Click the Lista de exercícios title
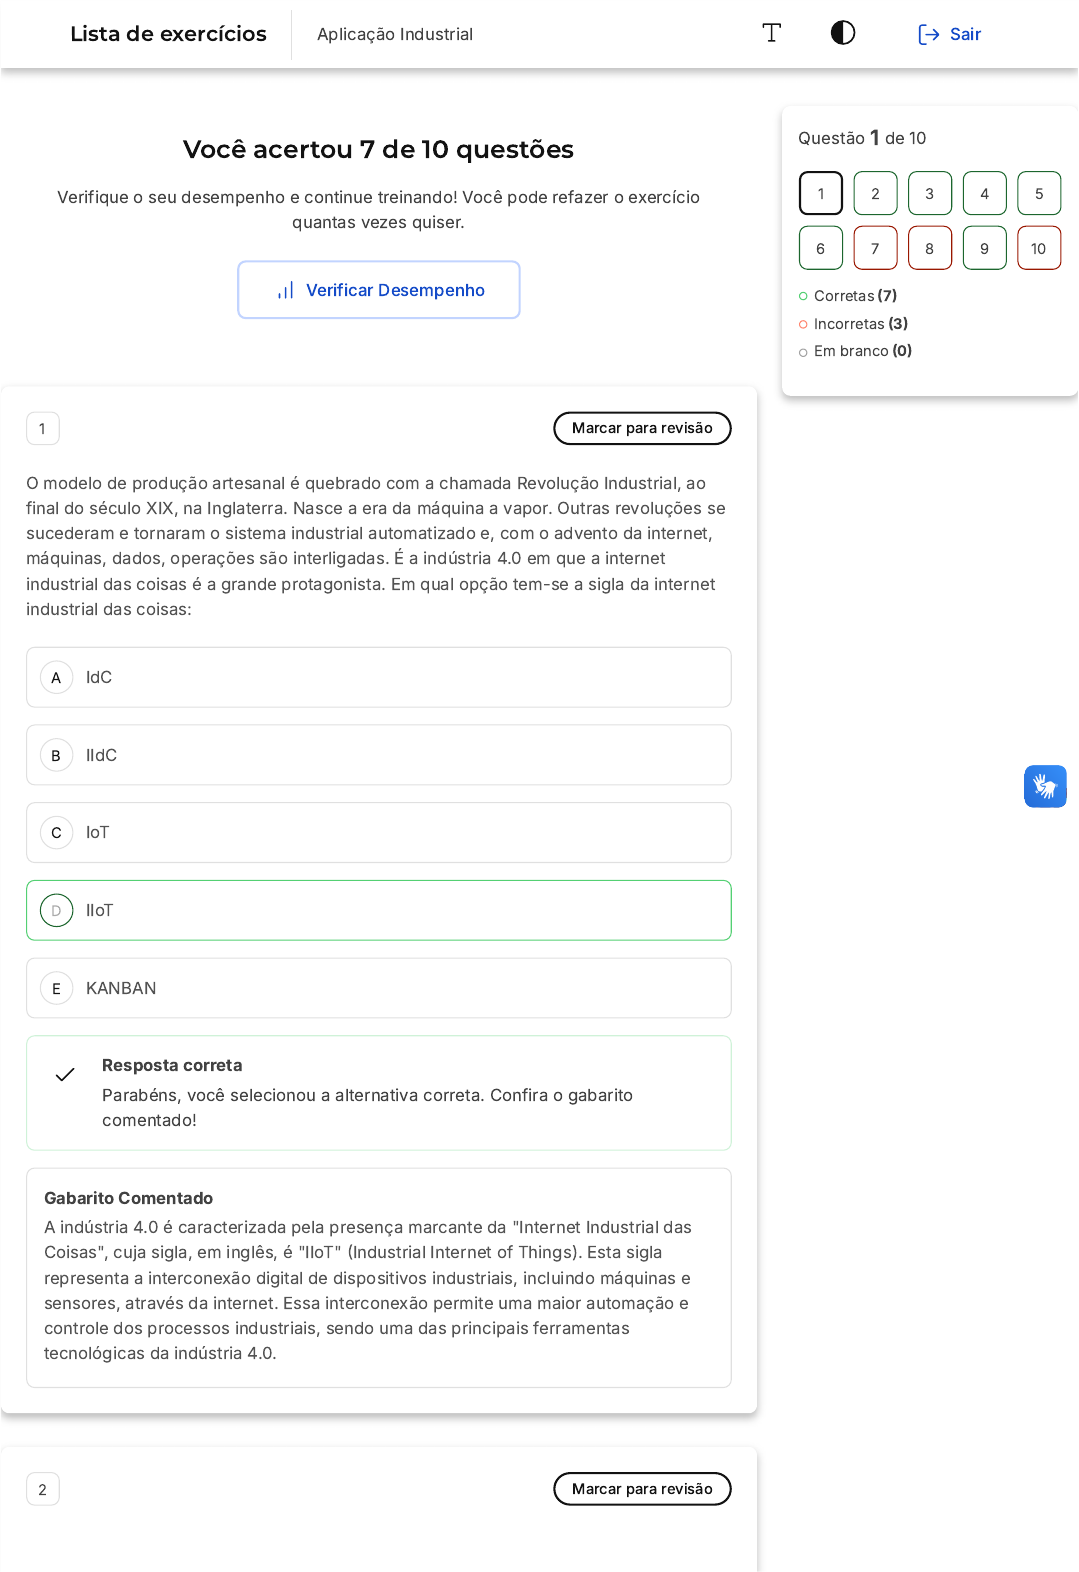 click(x=168, y=34)
